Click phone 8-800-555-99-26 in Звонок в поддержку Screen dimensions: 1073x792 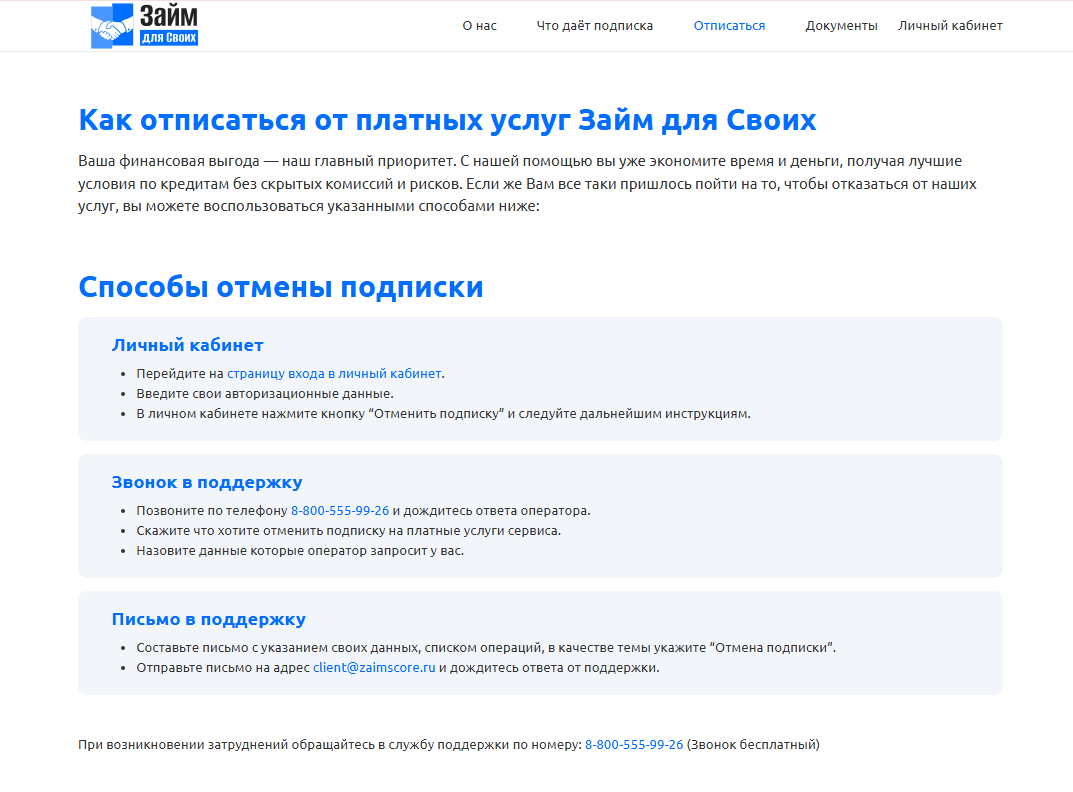[339, 511]
